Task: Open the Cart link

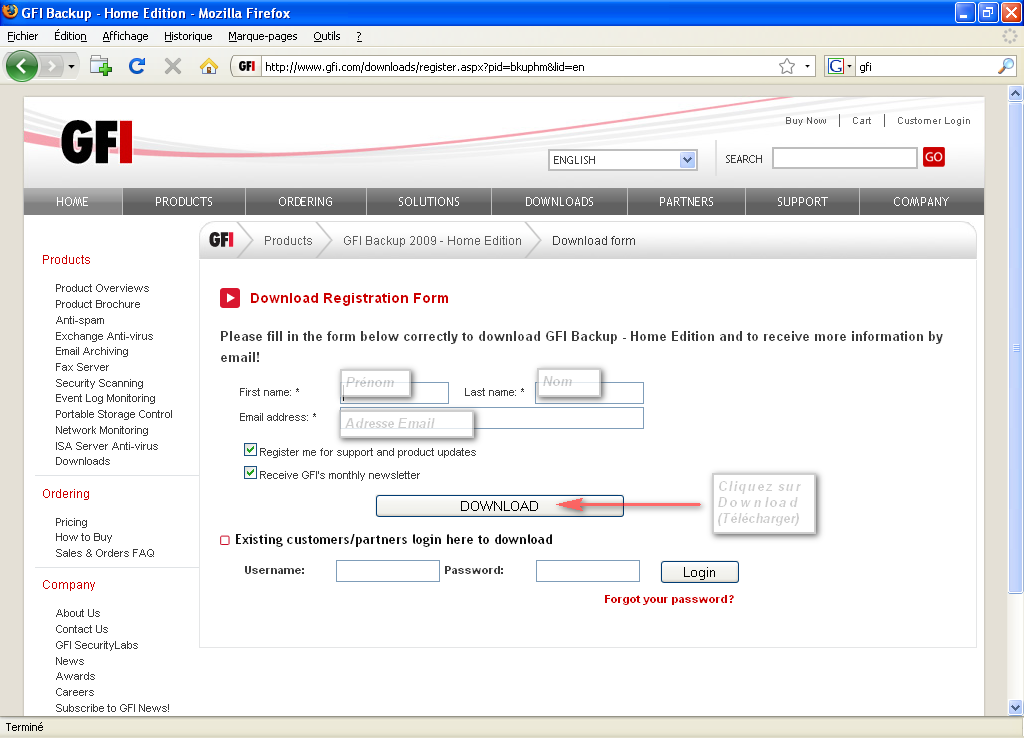Action: [861, 121]
